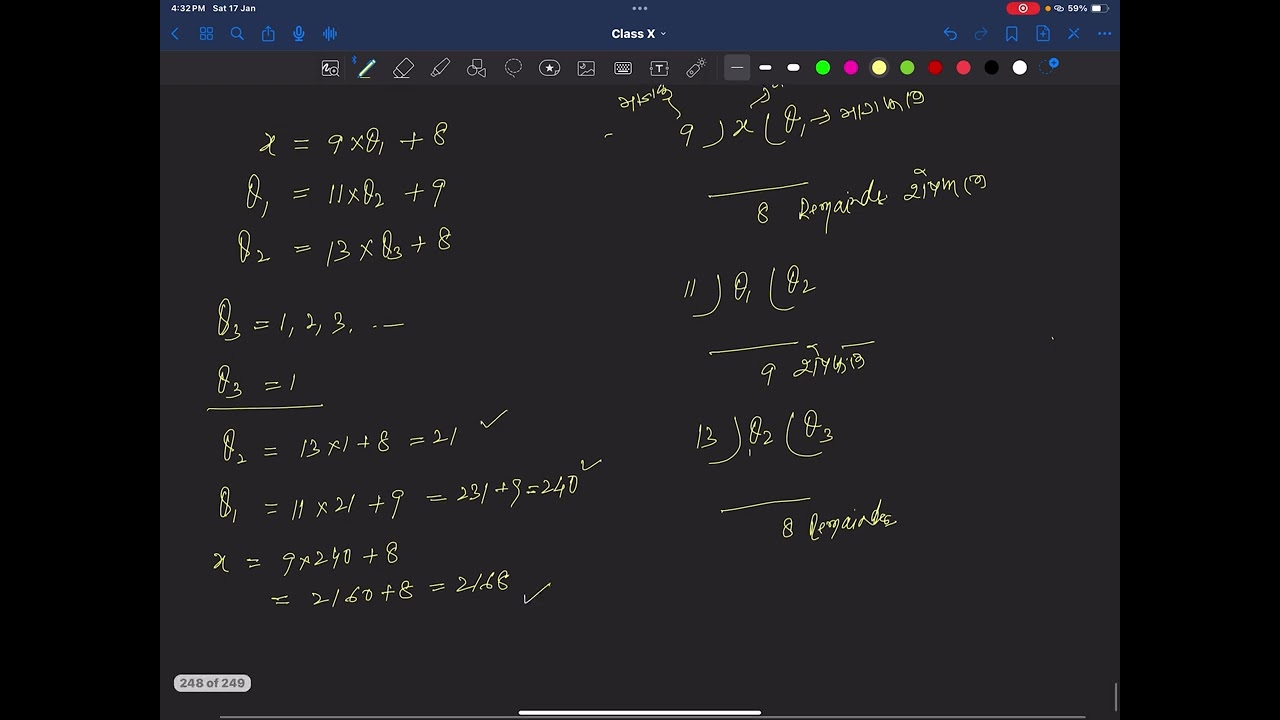Select the Eraser tool
Viewport: 1280px width, 720px height.
point(403,68)
